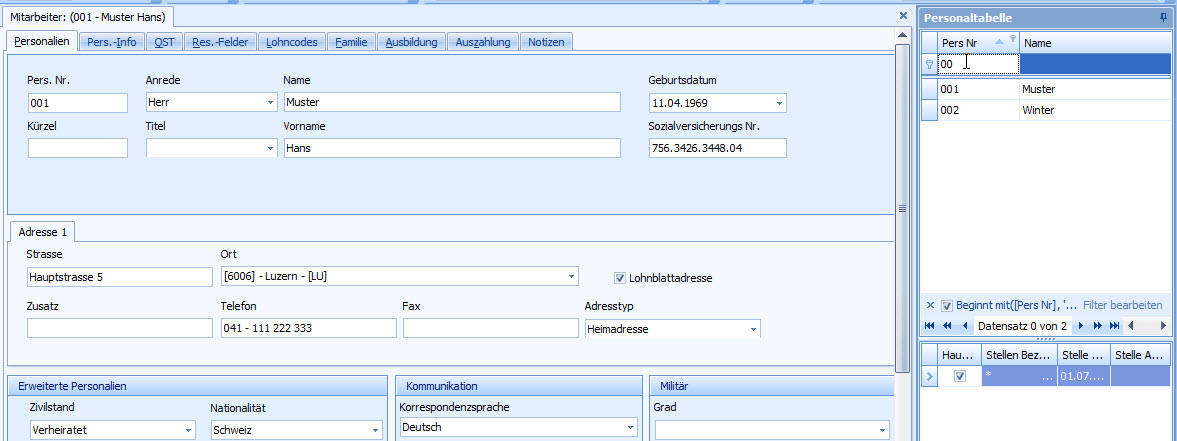
Task: Pin the Personaltabelle panel
Action: coord(1163,18)
